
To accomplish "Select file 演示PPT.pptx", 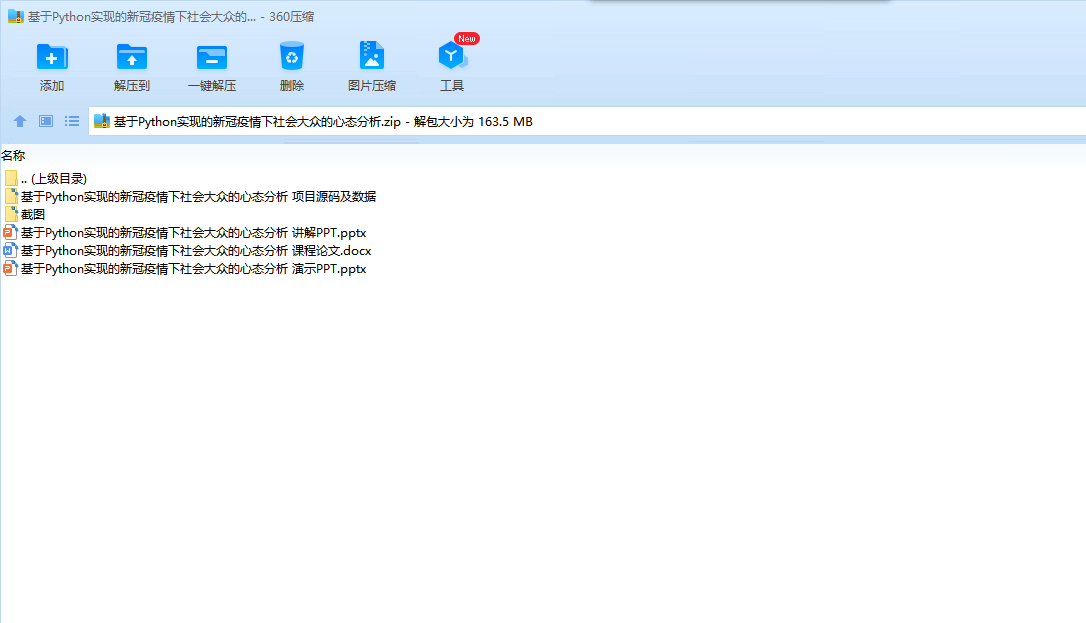I will click(x=193, y=269).
